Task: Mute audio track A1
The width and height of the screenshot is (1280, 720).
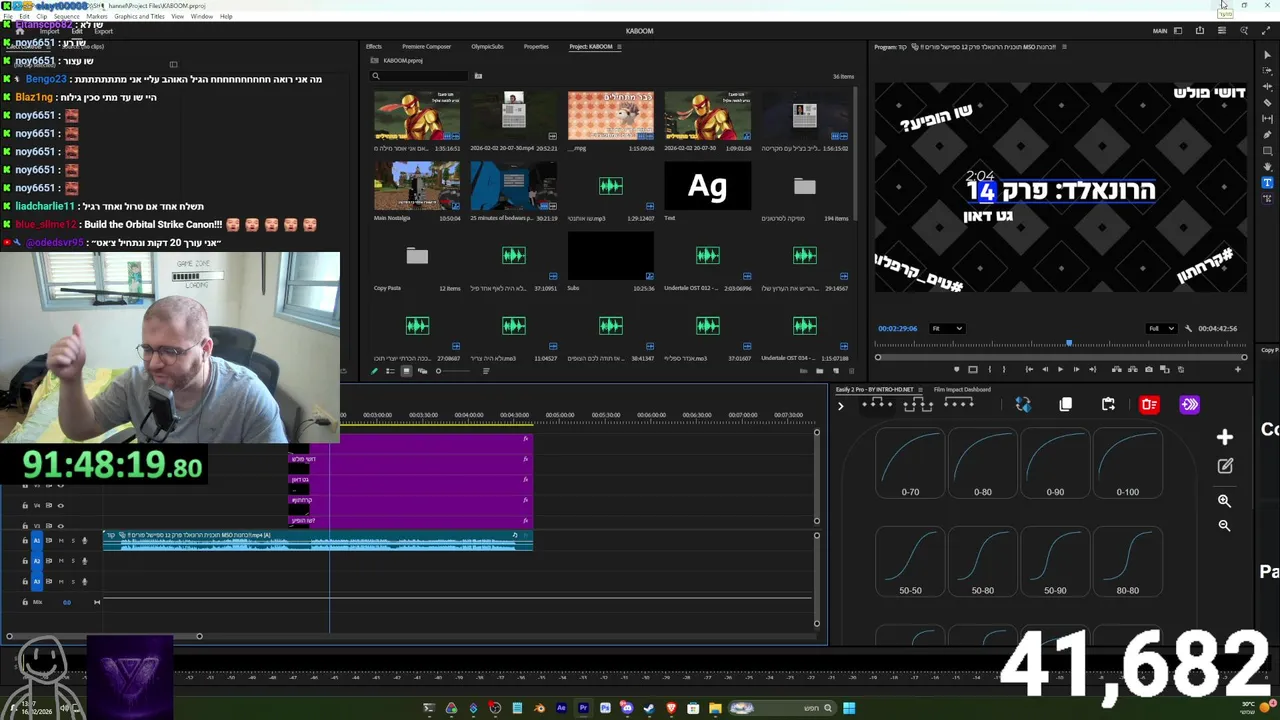Action: coord(61,541)
